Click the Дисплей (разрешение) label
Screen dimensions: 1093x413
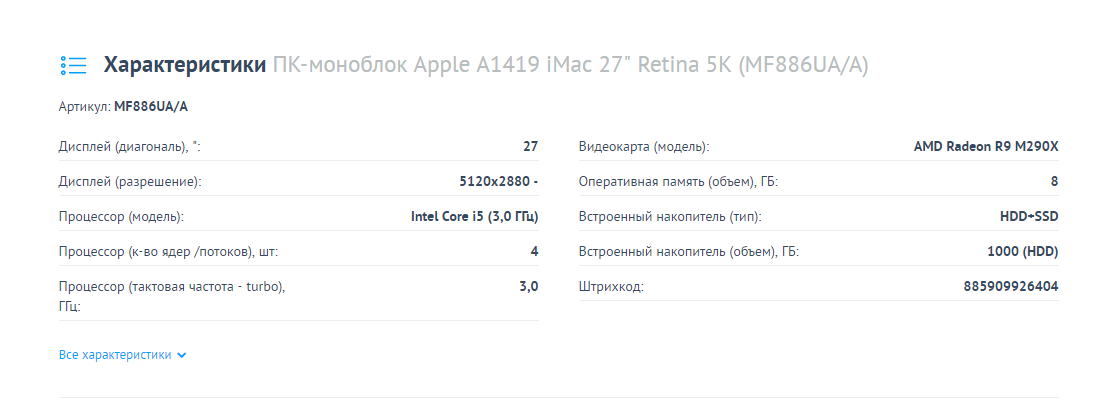click(130, 182)
